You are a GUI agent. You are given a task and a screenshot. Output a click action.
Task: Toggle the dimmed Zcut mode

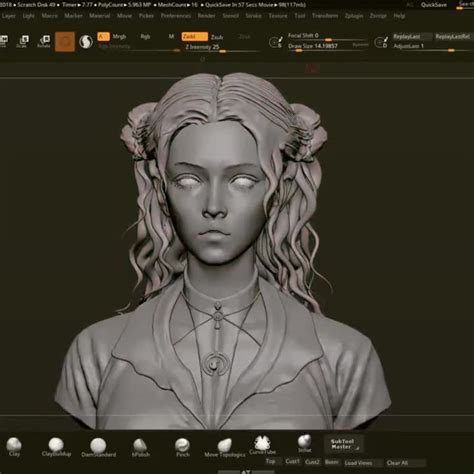coord(244,37)
